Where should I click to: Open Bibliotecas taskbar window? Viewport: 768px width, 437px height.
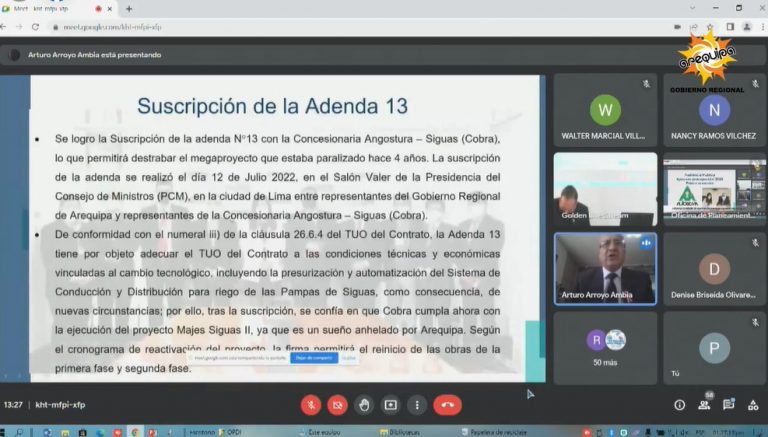coord(400,432)
